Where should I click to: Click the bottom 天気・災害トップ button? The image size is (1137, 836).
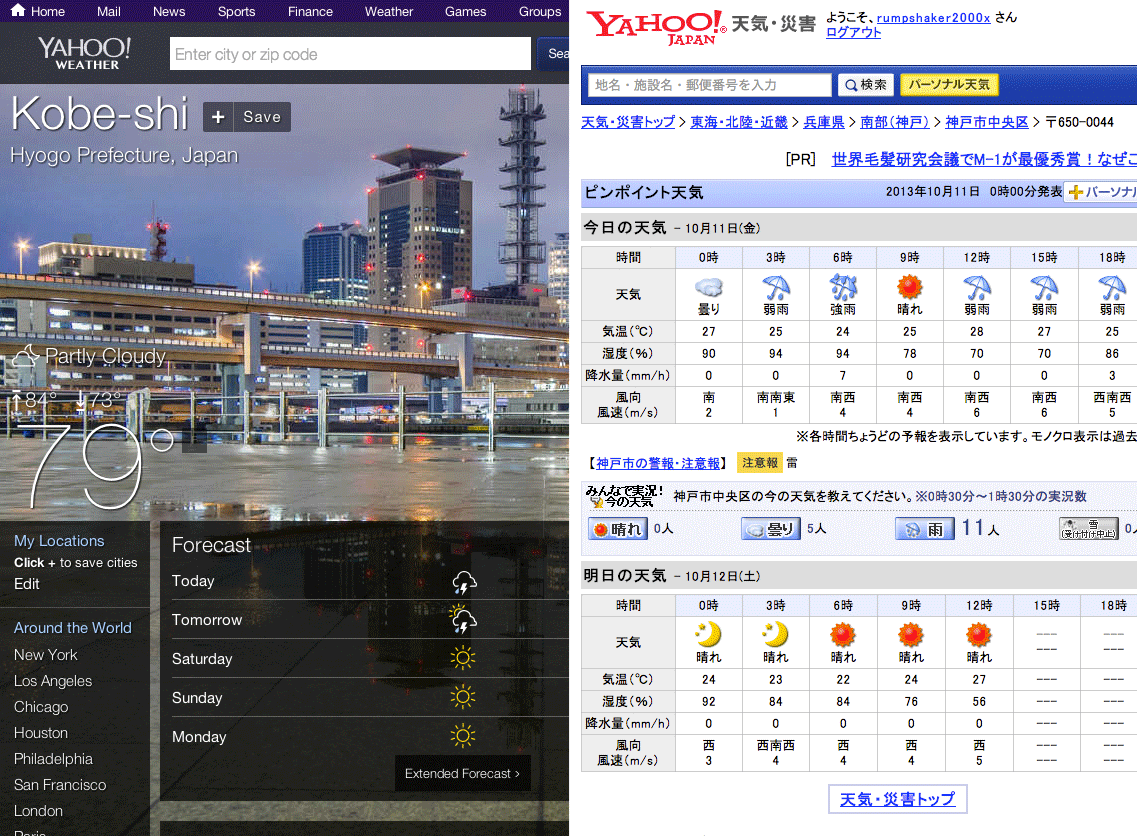(x=898, y=799)
